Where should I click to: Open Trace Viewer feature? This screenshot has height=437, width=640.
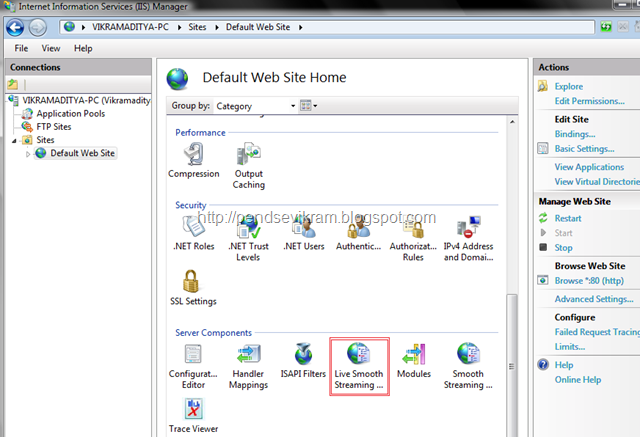coord(193,416)
